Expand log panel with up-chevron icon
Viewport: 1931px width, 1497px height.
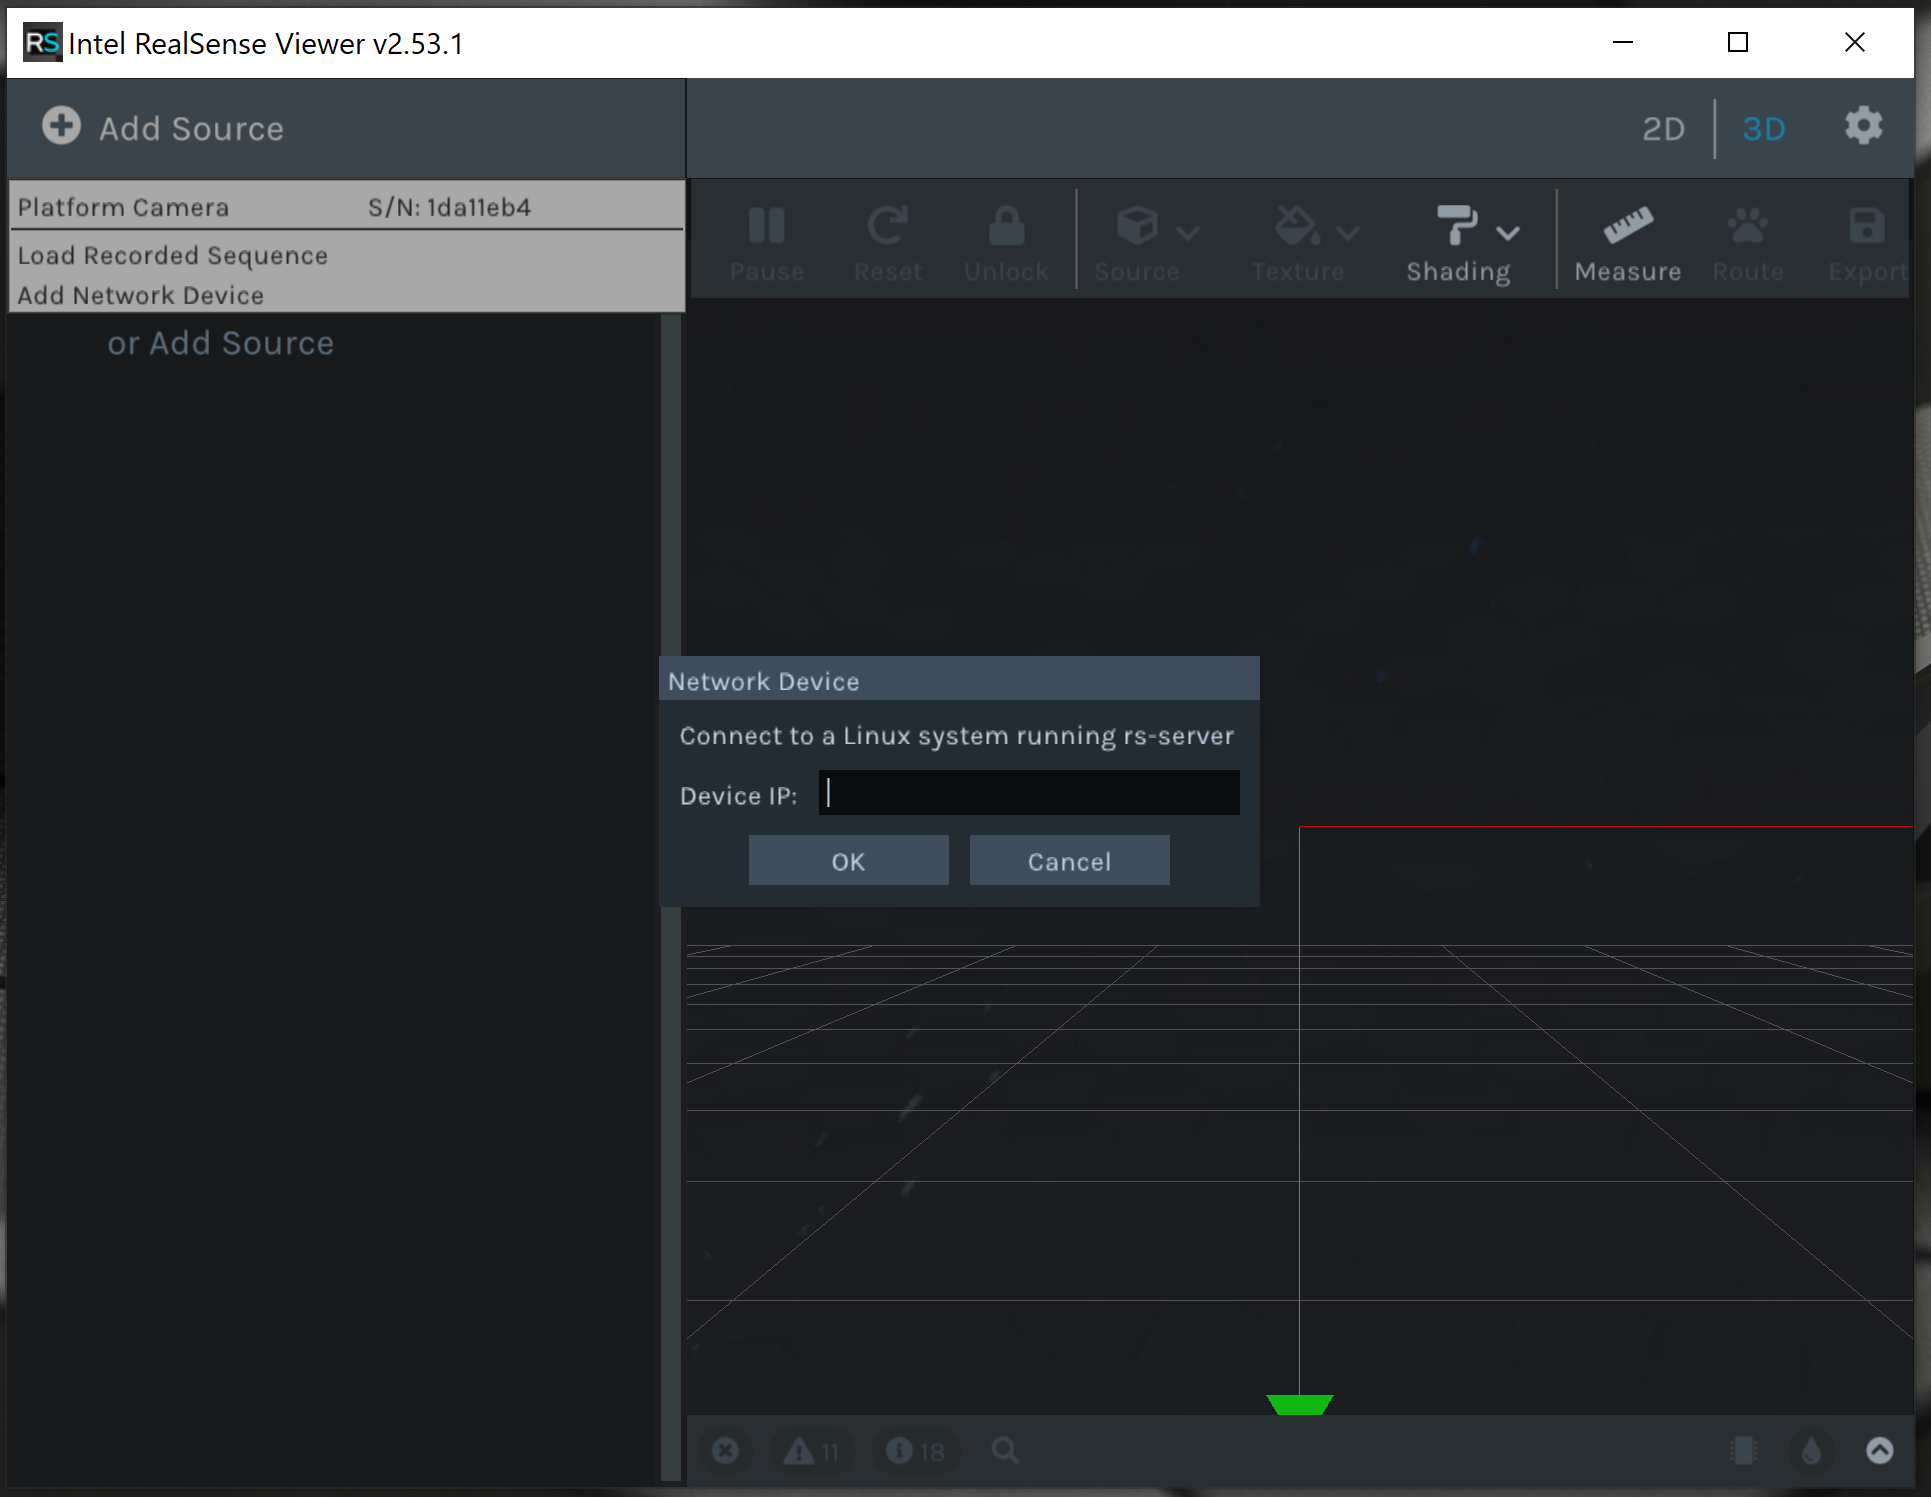(x=1879, y=1450)
